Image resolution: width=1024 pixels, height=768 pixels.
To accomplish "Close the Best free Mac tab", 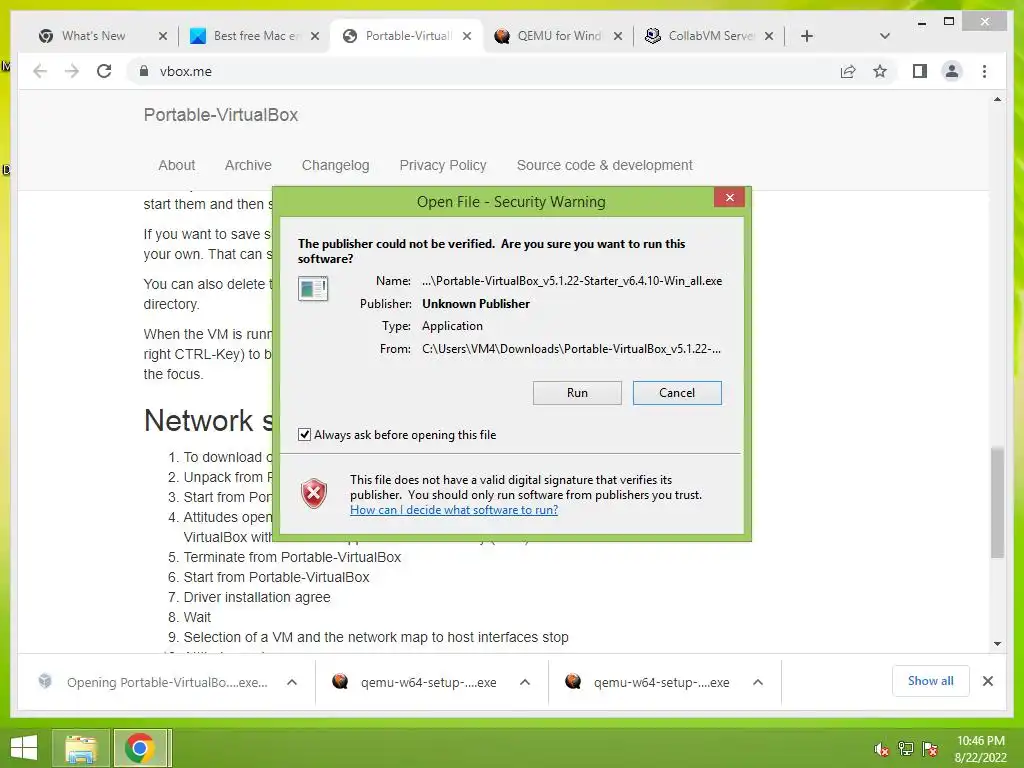I will pyautogui.click(x=315, y=37).
